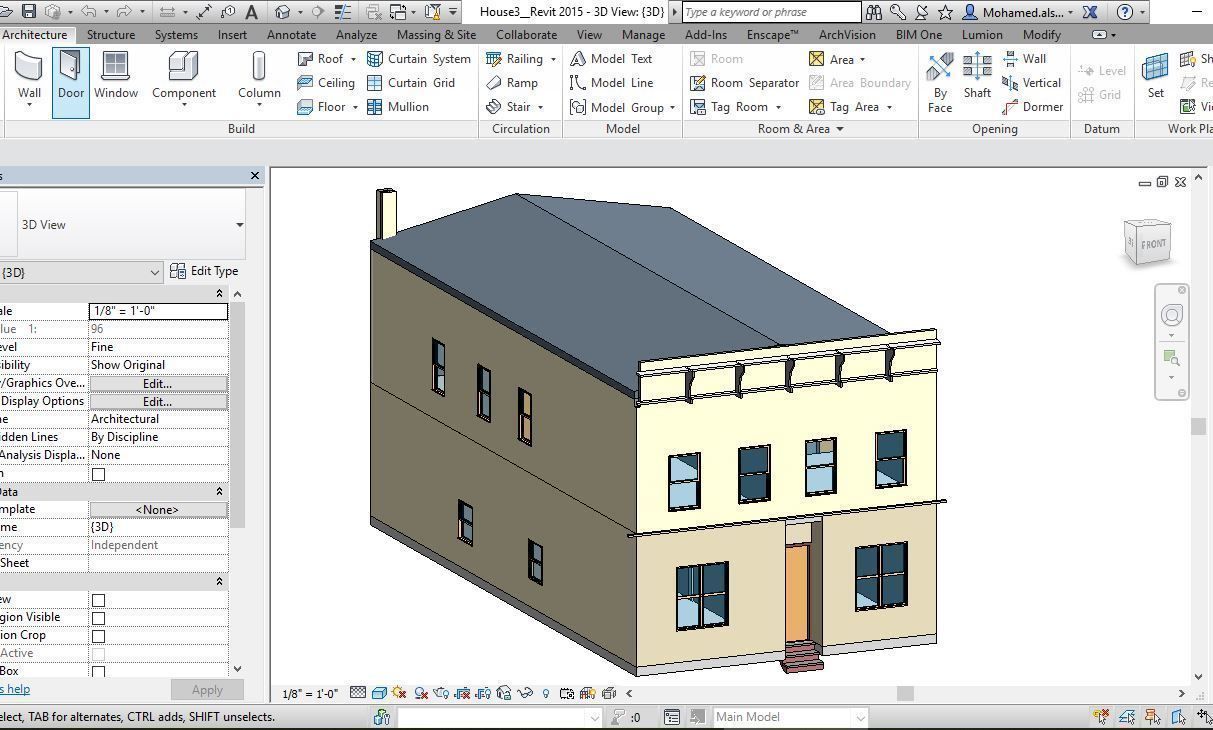The image size is (1213, 730).
Task: Click the Default 3D View house icon
Action: (283, 12)
